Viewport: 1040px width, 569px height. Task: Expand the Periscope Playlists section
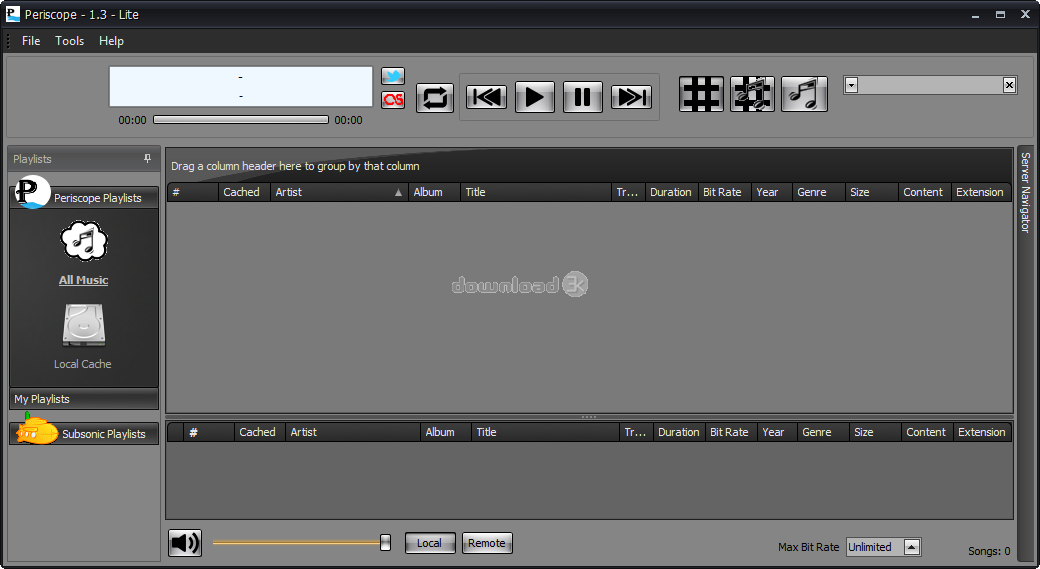(x=84, y=198)
